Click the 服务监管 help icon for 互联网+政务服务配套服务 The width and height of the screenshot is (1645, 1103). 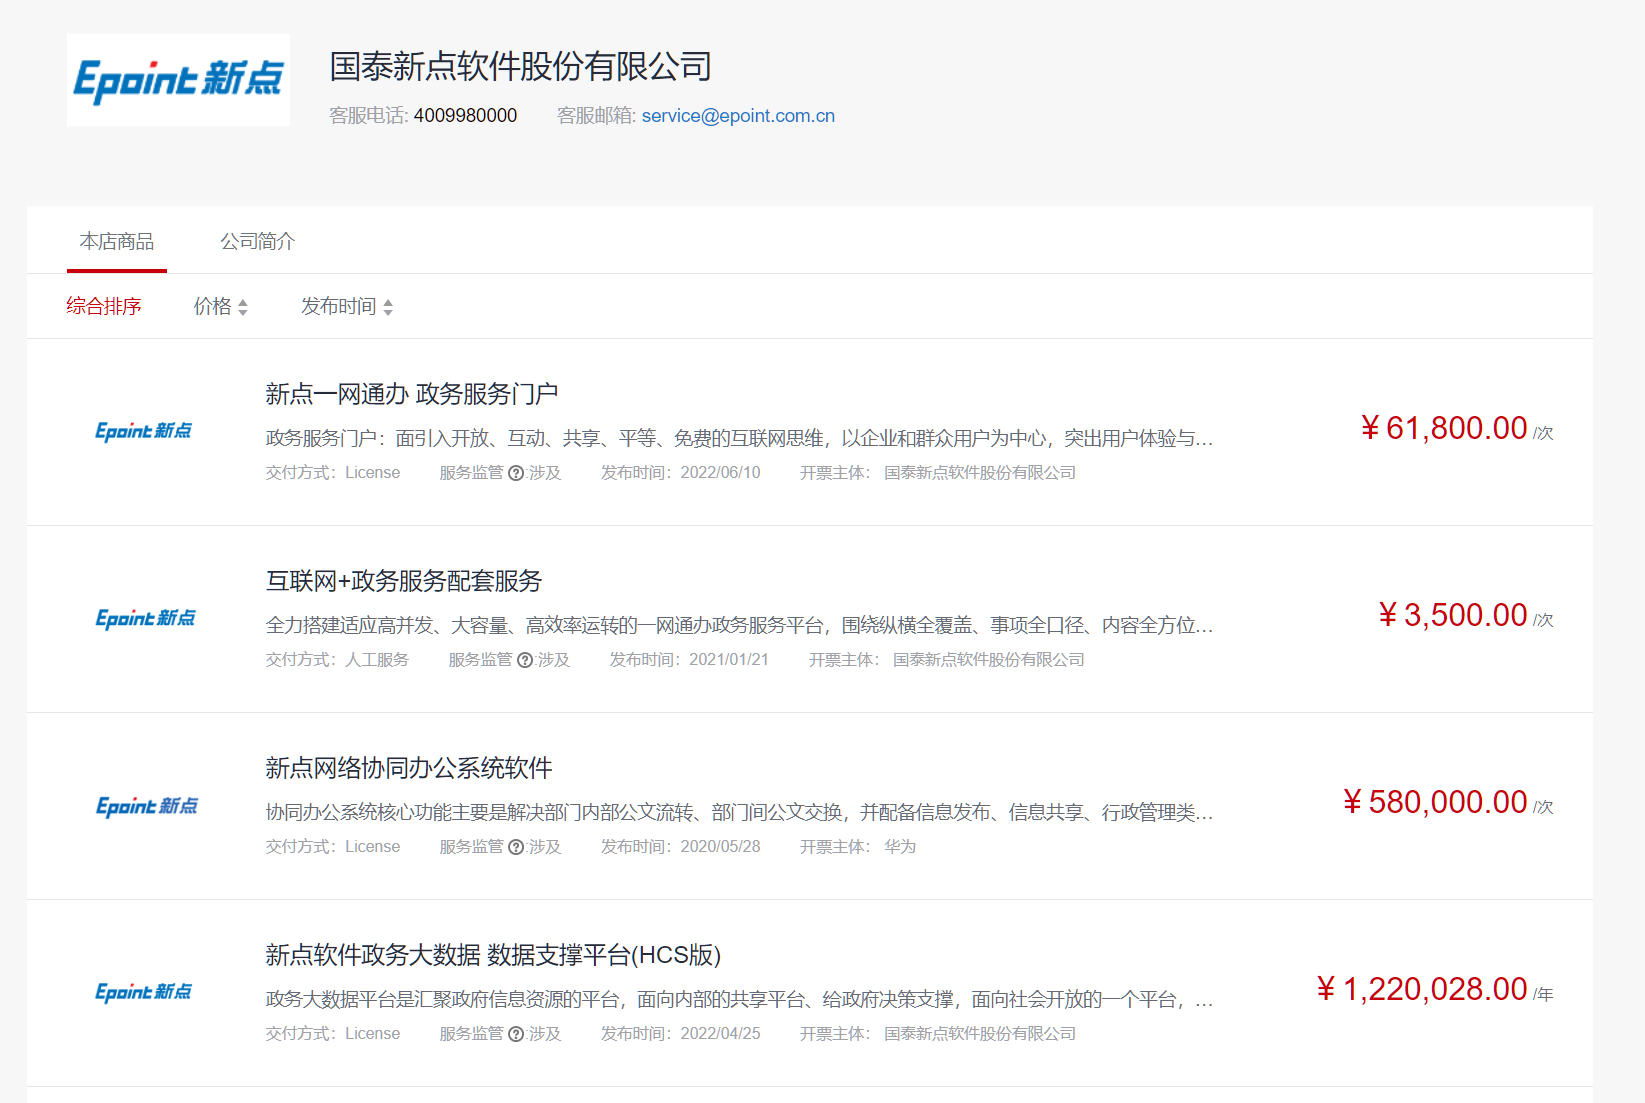[525, 660]
